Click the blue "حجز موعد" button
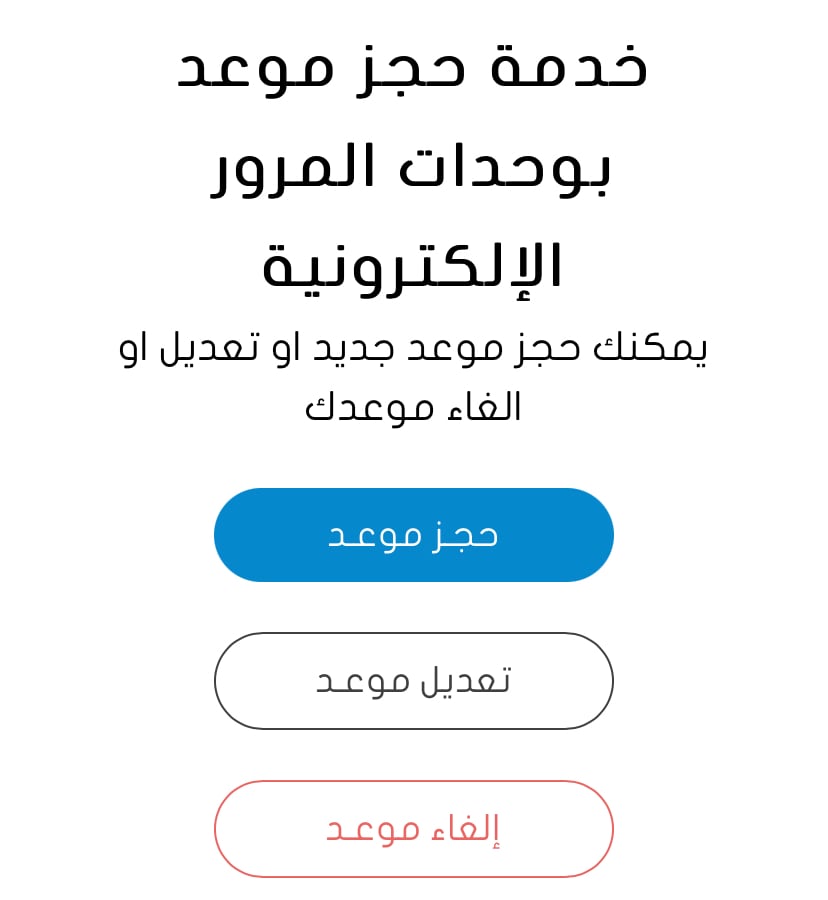 pyautogui.click(x=413, y=535)
